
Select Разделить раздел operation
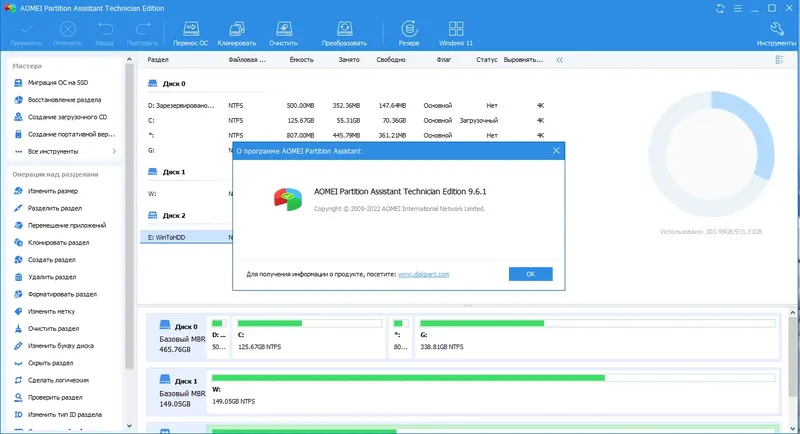(55, 209)
